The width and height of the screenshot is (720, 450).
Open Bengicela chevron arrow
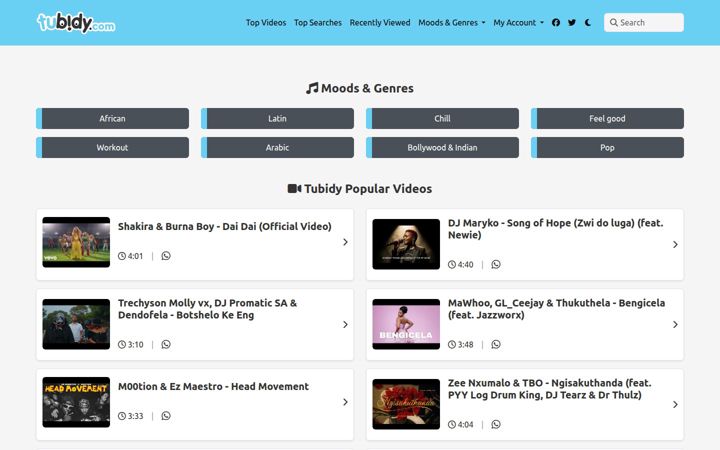pos(675,325)
